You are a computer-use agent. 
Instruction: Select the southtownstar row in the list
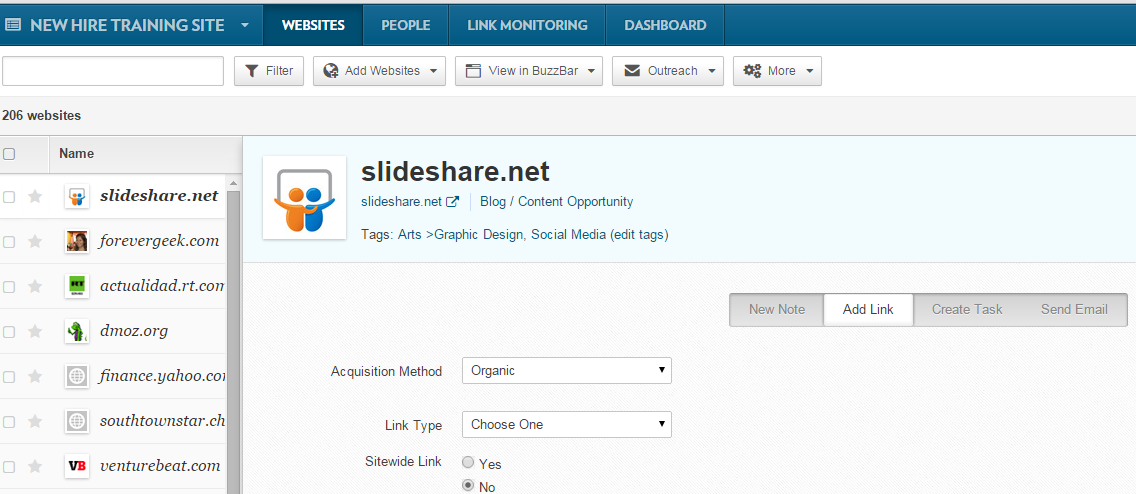162,421
